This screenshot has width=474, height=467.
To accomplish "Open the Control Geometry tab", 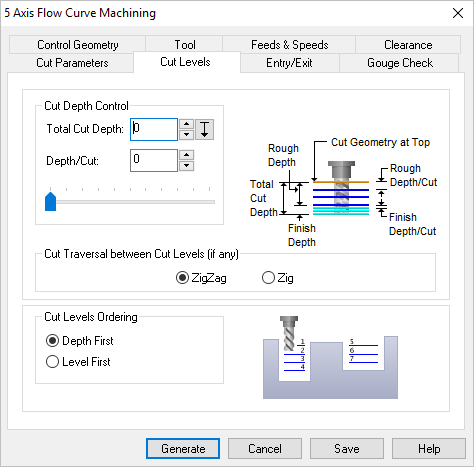I will [77, 45].
